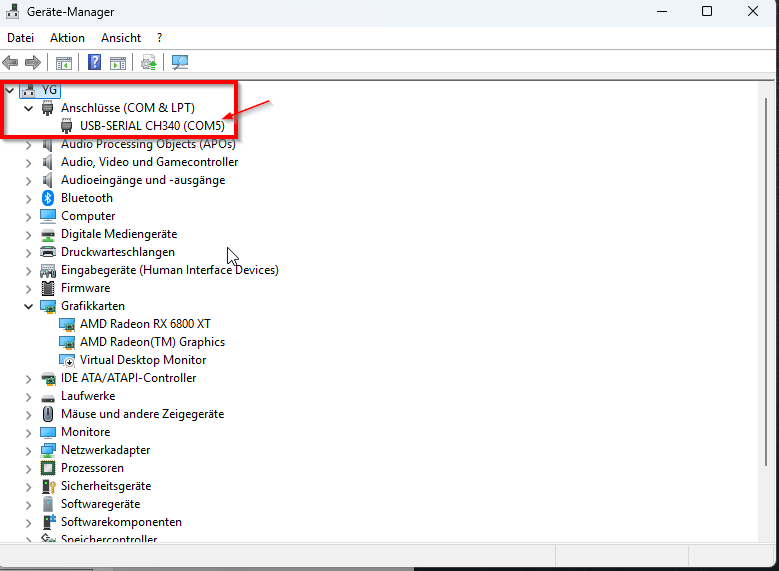Viewport: 779px width, 571px height.
Task: Expand Audio, Video und Gamecontroller chevron
Action: coord(28,163)
